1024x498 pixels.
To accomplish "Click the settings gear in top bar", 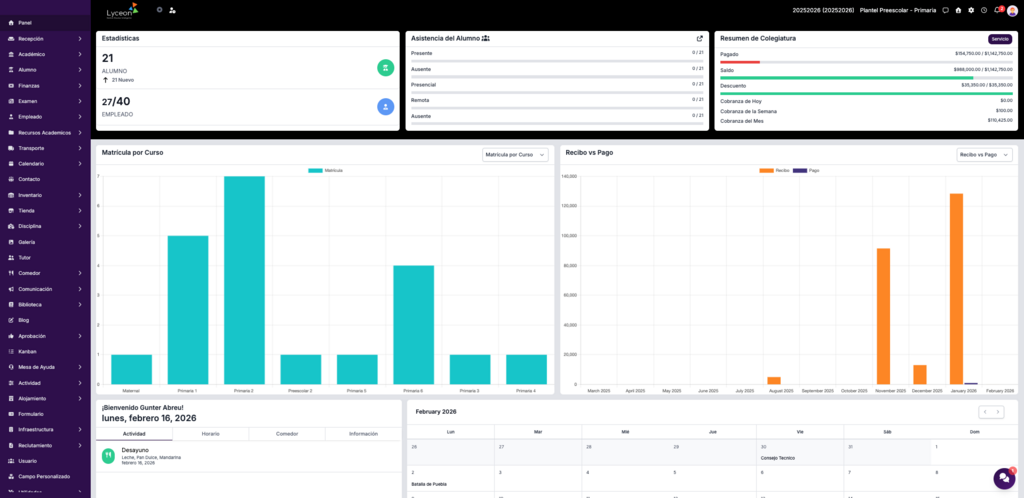I will 970,10.
